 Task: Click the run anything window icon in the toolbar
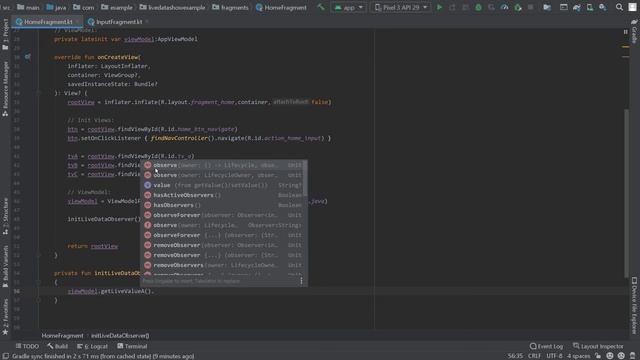click(x=564, y=7)
